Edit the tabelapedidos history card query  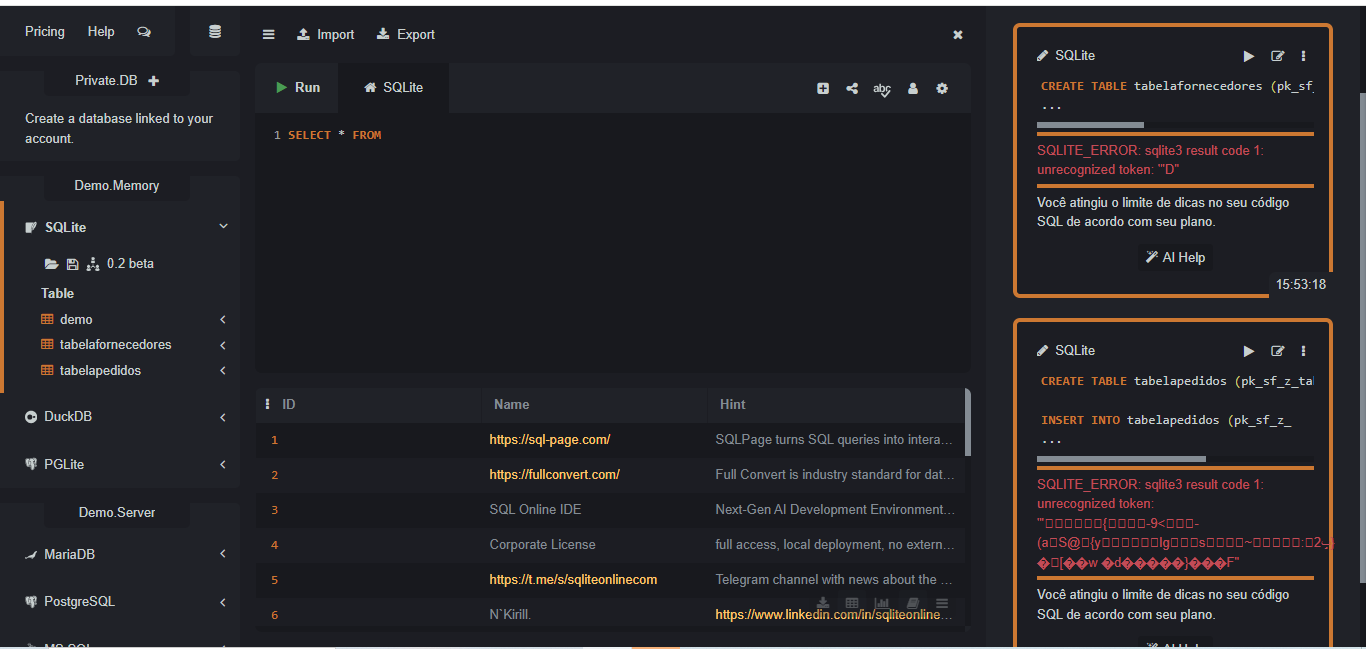coord(1277,351)
